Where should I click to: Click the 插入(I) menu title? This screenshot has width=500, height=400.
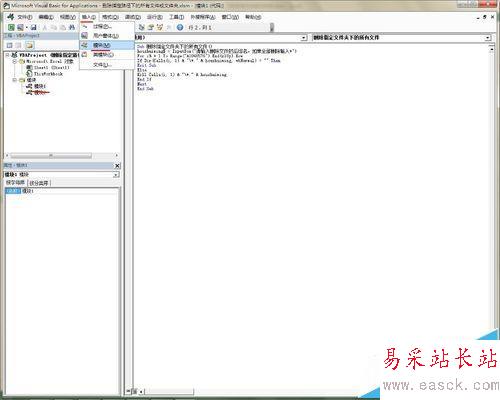pos(89,17)
